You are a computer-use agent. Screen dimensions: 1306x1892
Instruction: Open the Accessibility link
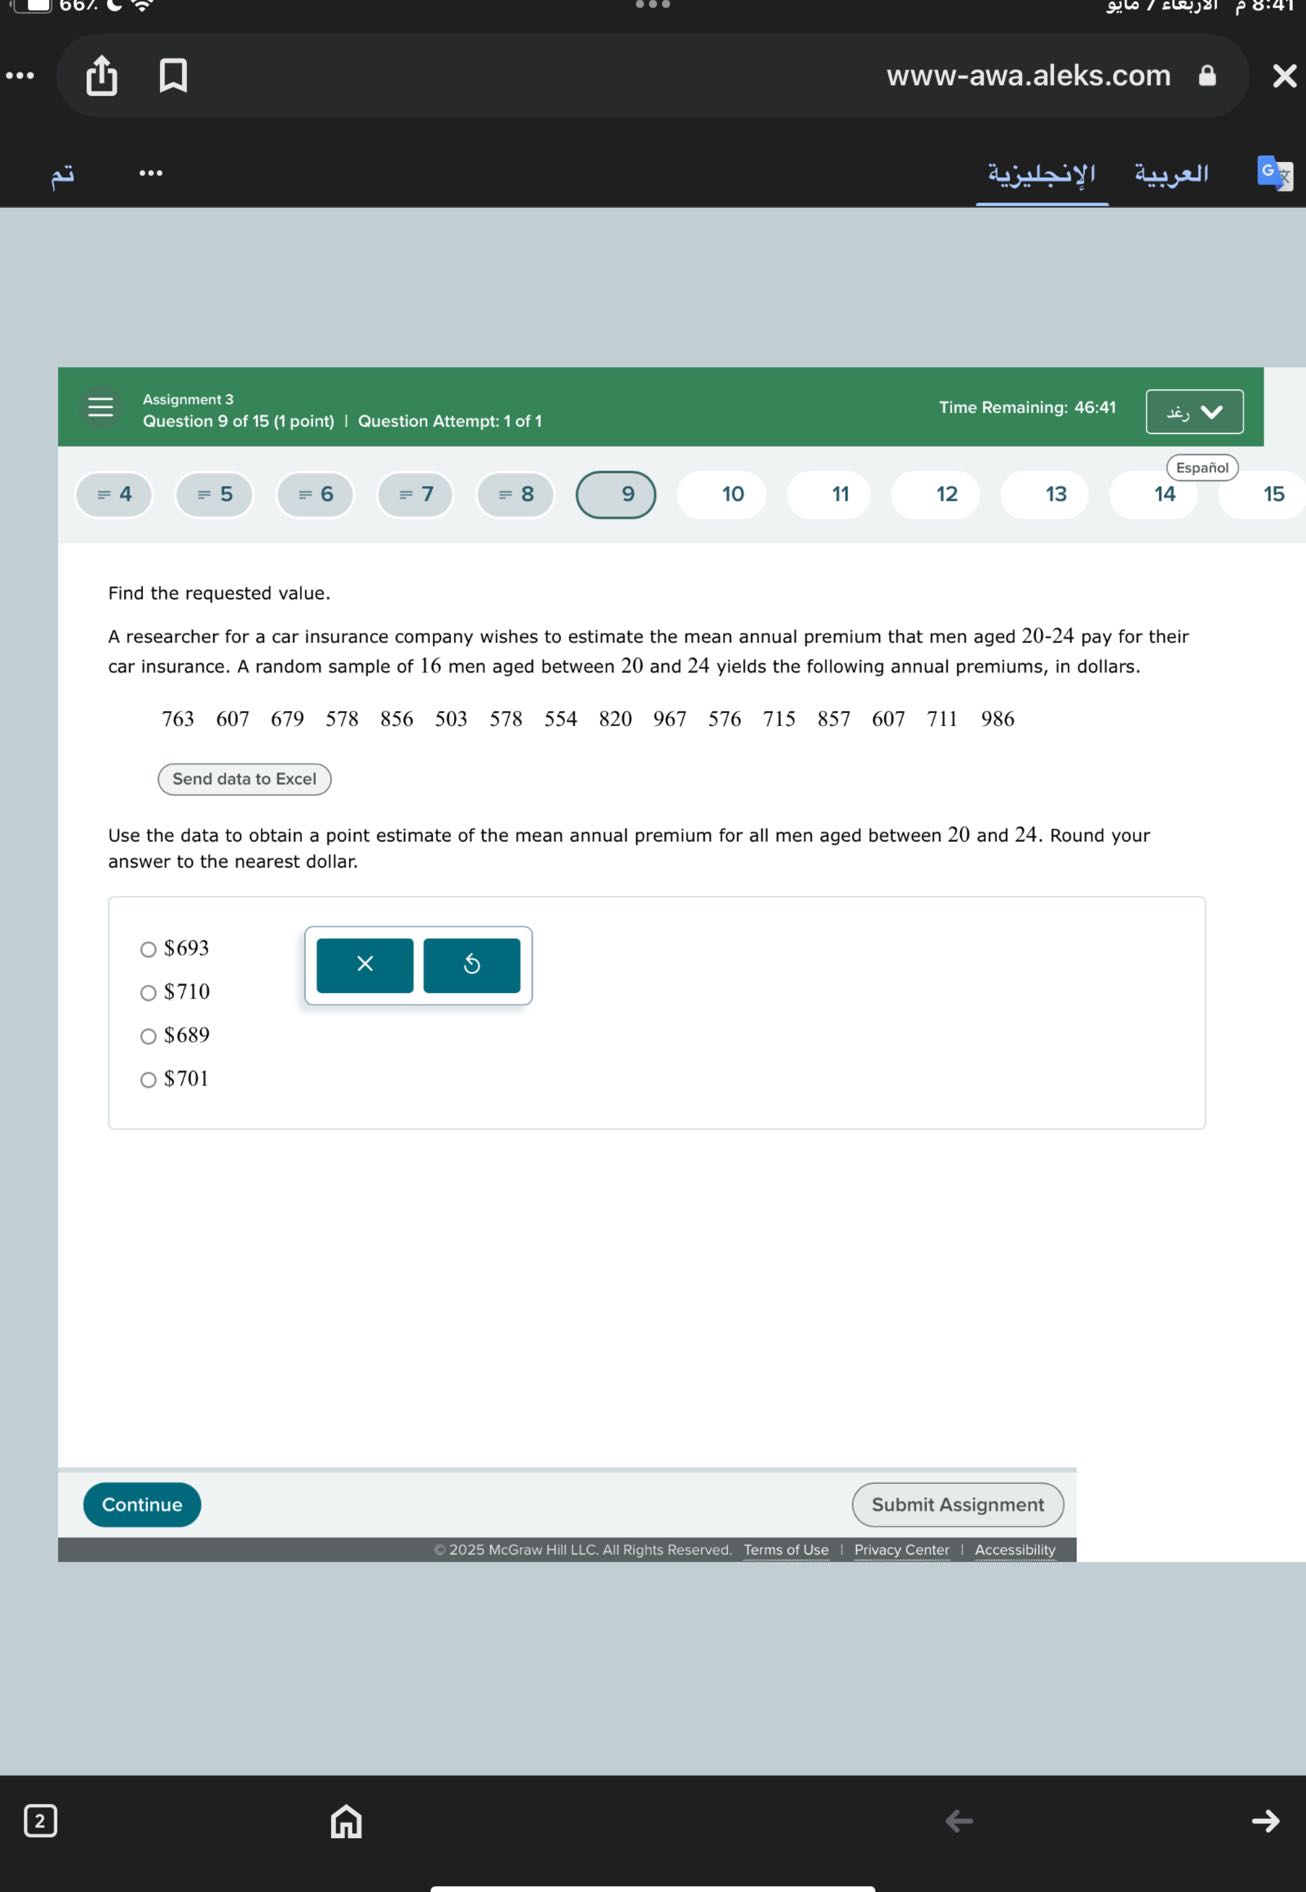pyautogui.click(x=1015, y=1550)
